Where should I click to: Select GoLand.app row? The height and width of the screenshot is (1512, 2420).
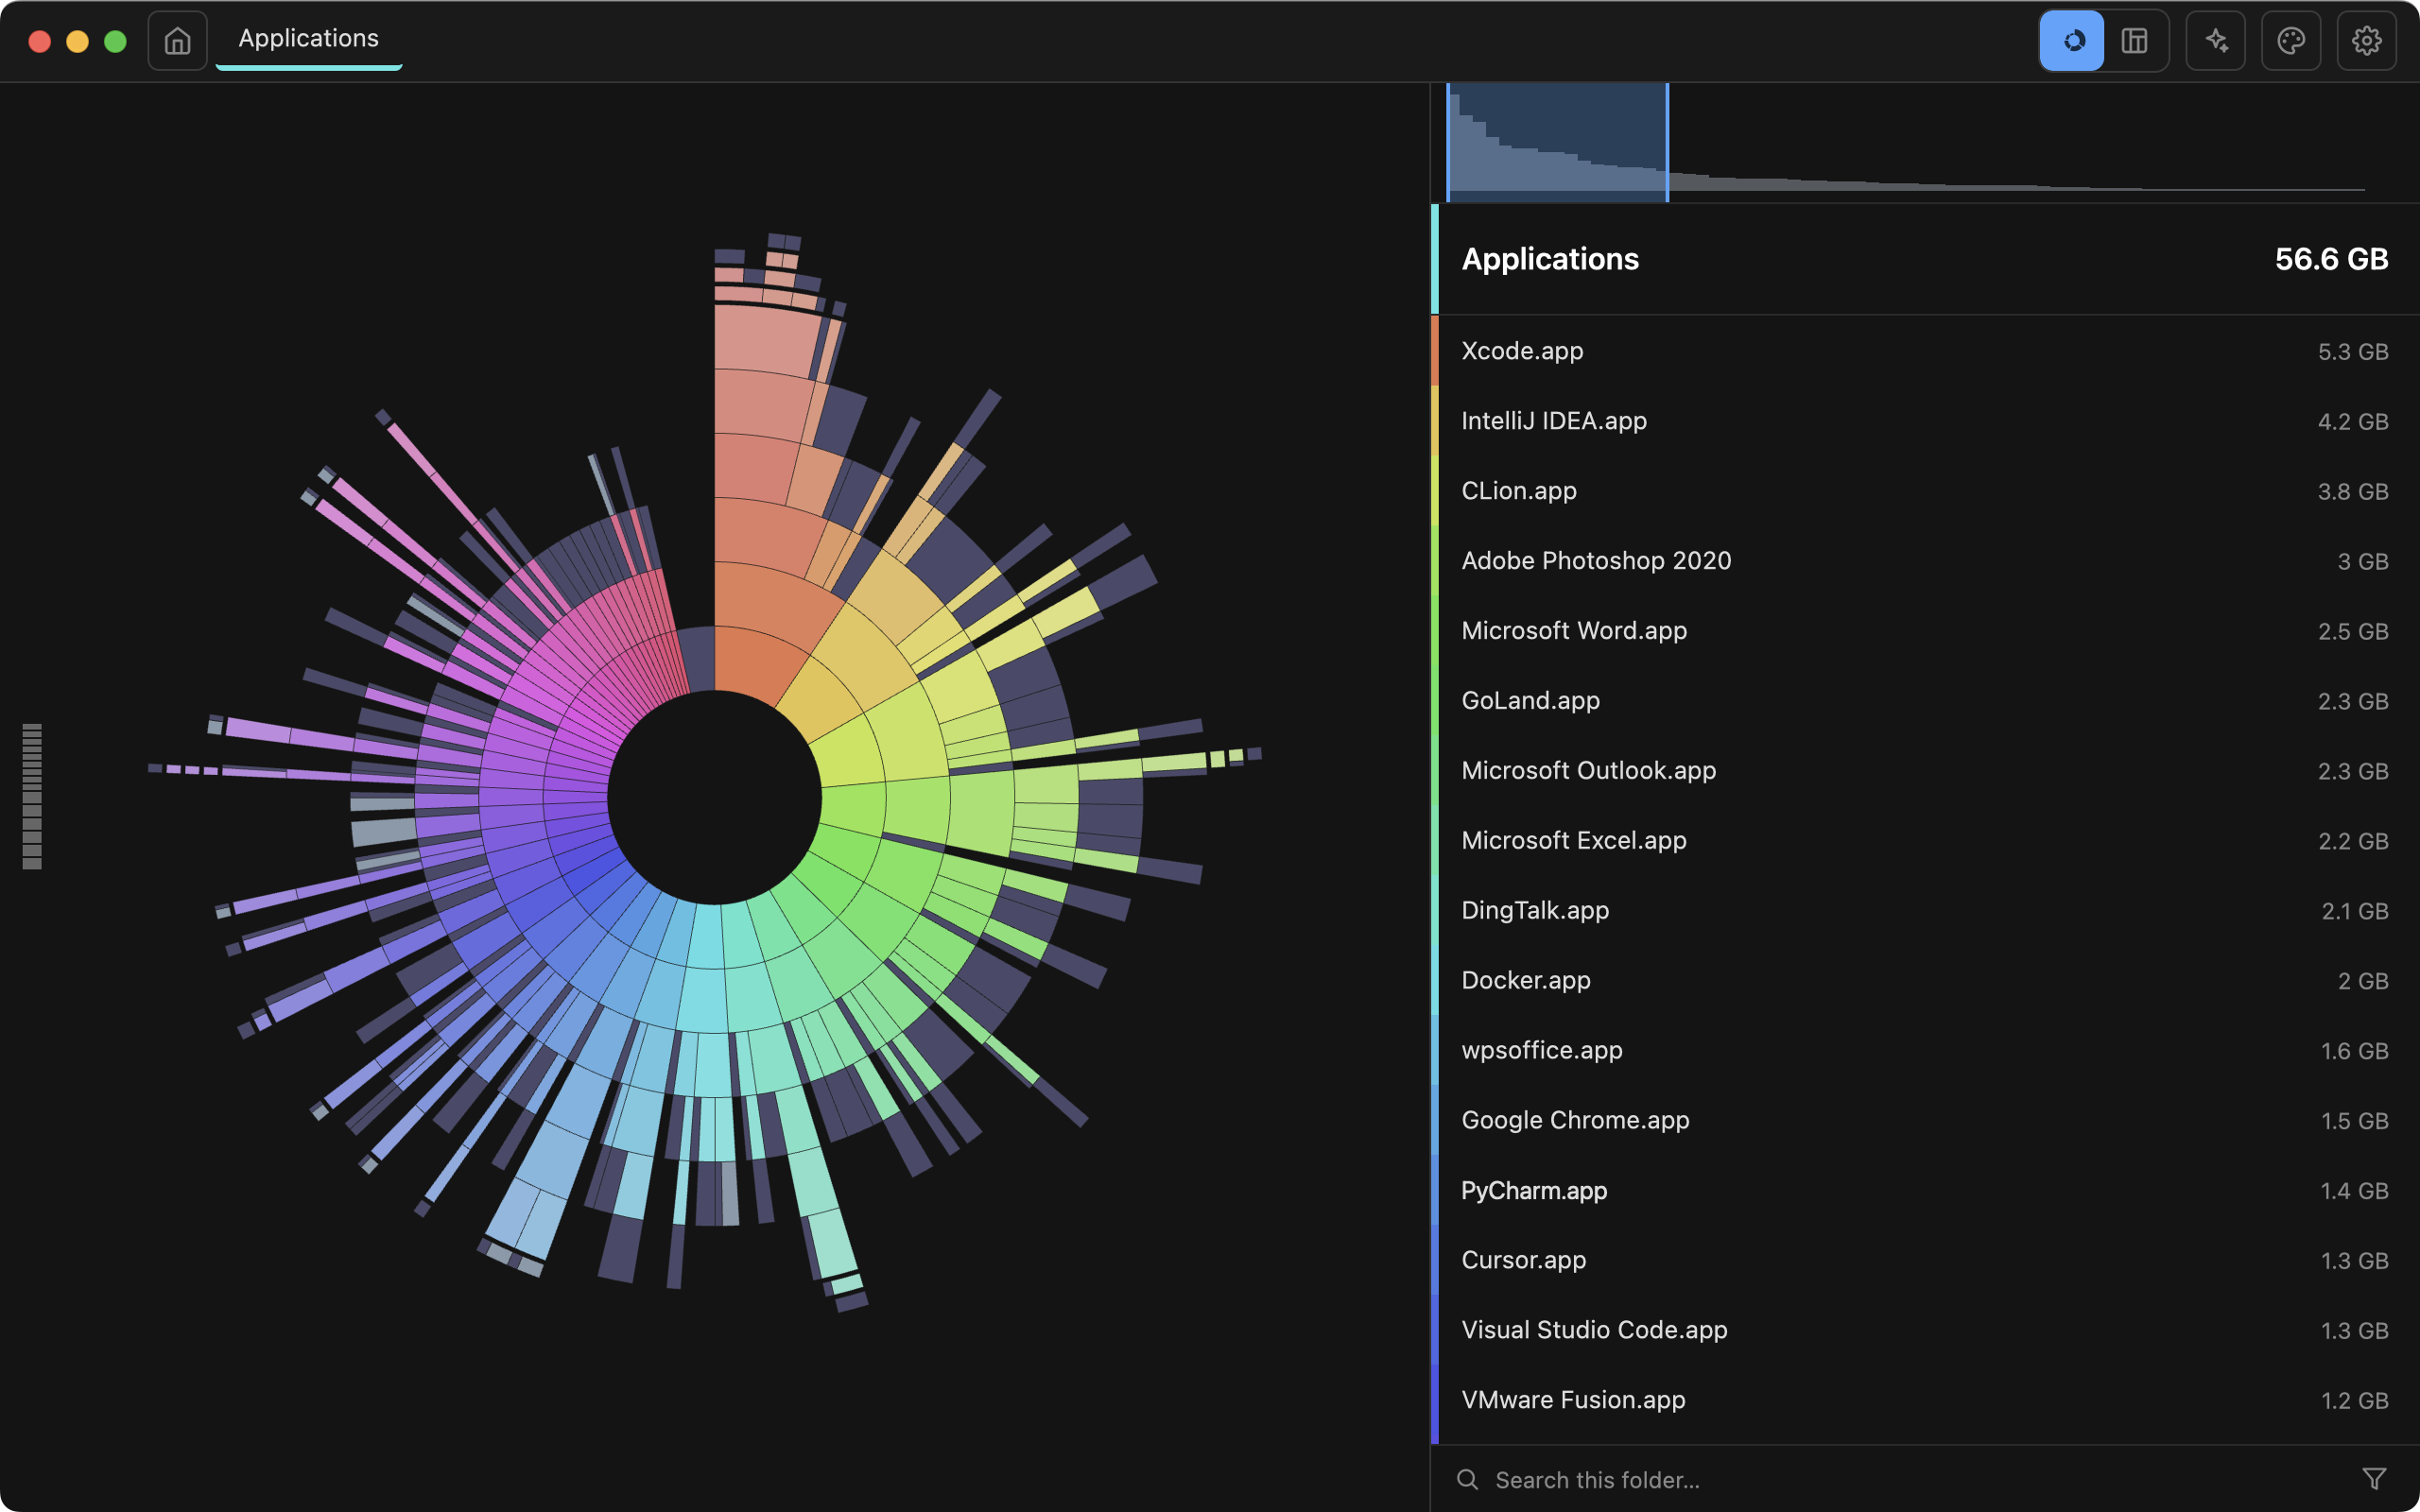(1925, 701)
